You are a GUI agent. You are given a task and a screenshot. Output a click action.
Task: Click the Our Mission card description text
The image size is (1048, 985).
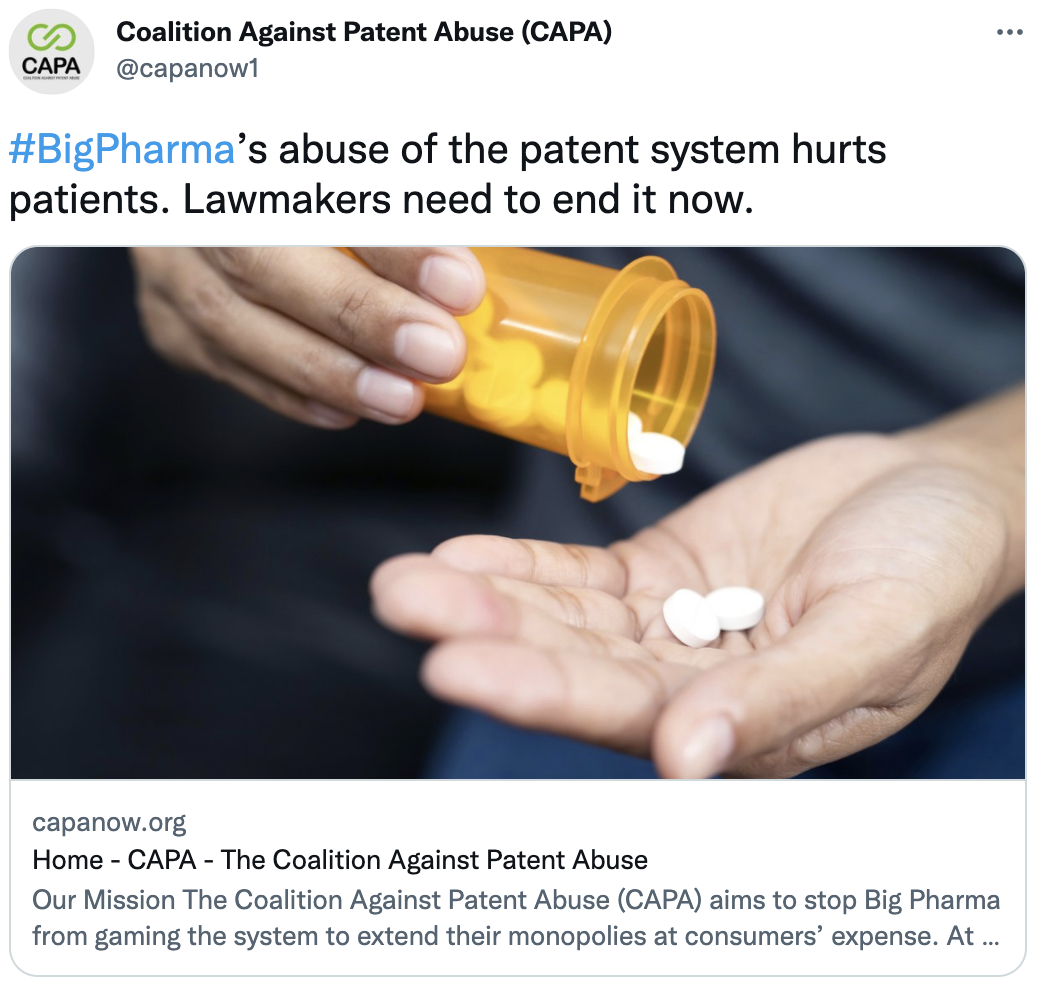tap(516, 918)
